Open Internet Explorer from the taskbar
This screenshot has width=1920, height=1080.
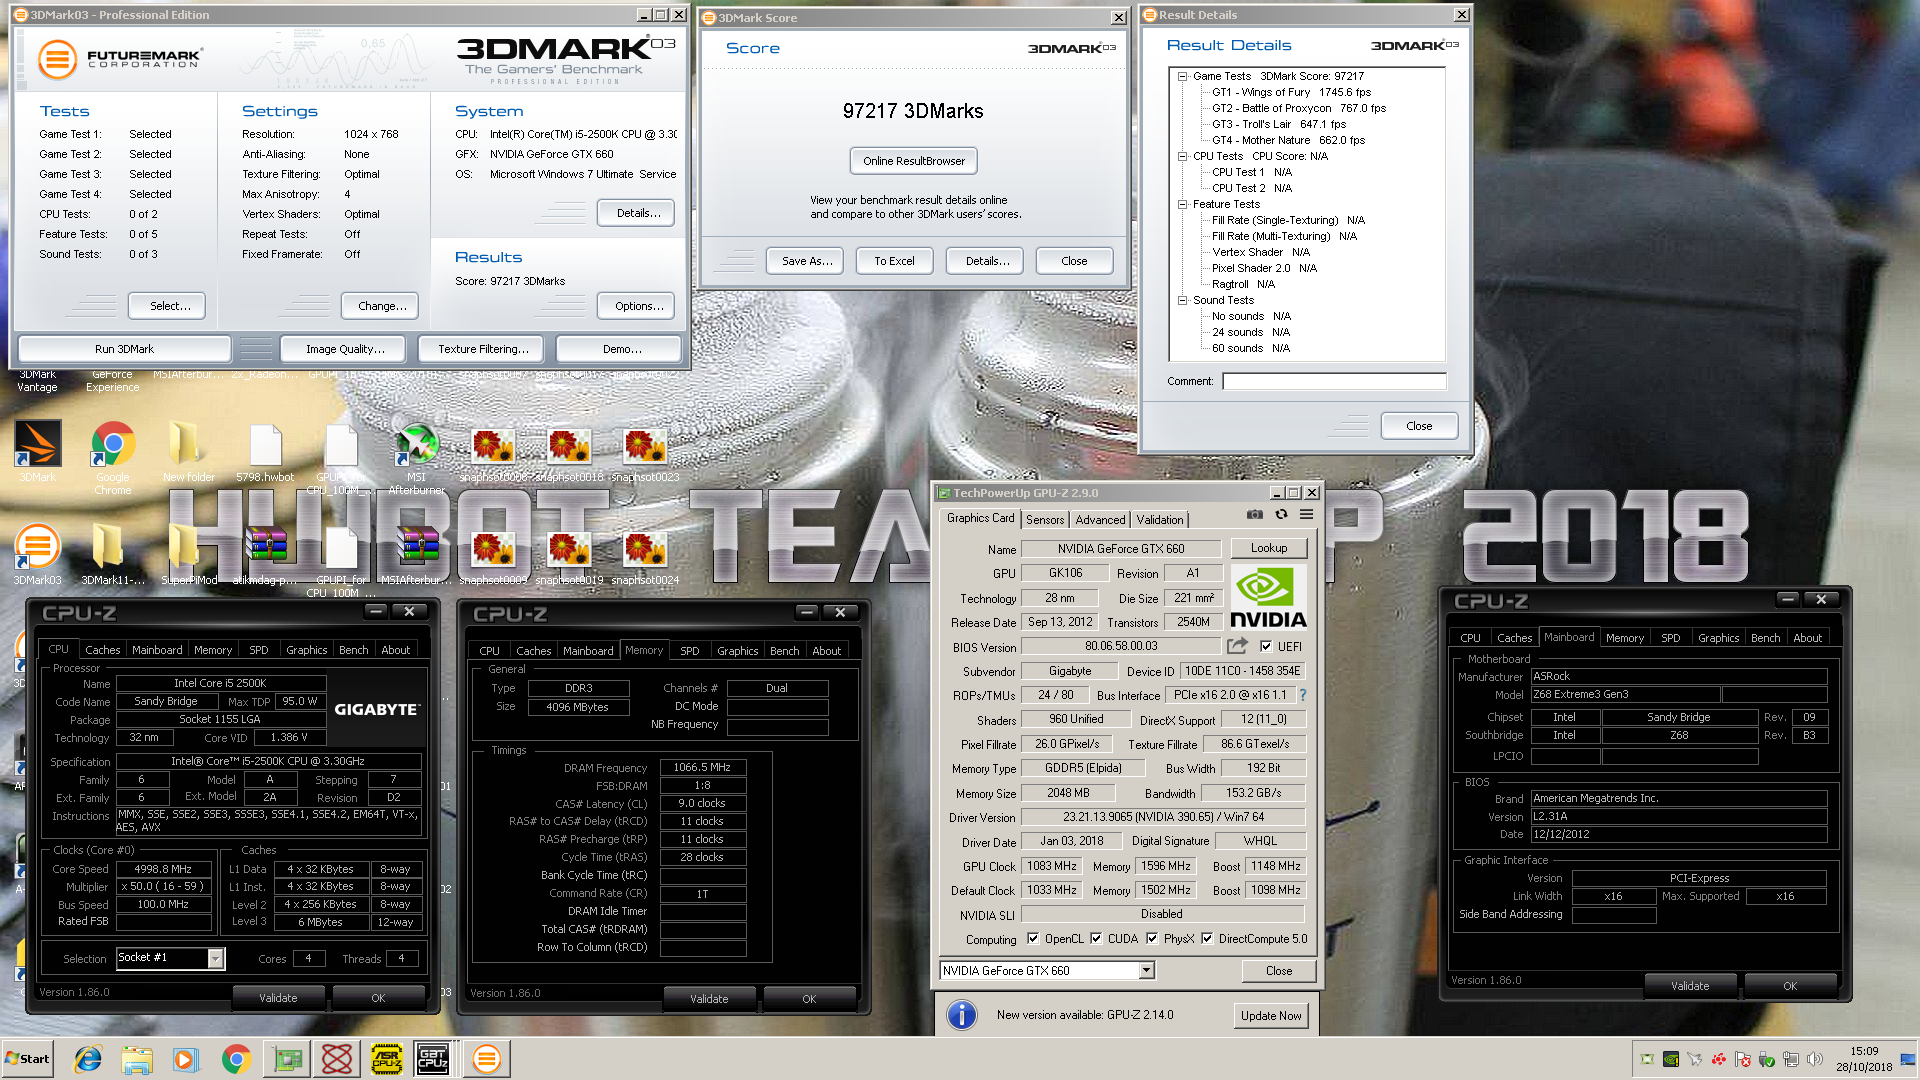point(88,1059)
